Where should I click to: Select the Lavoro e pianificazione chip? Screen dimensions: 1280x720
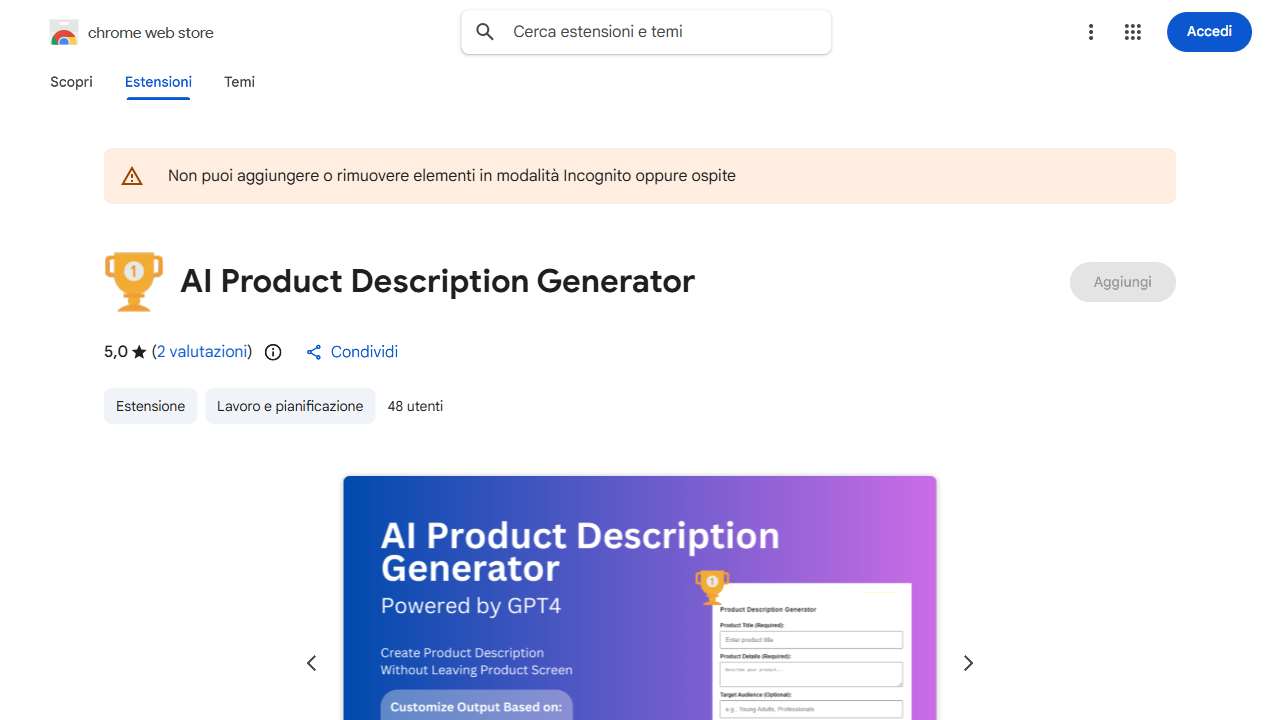(290, 406)
